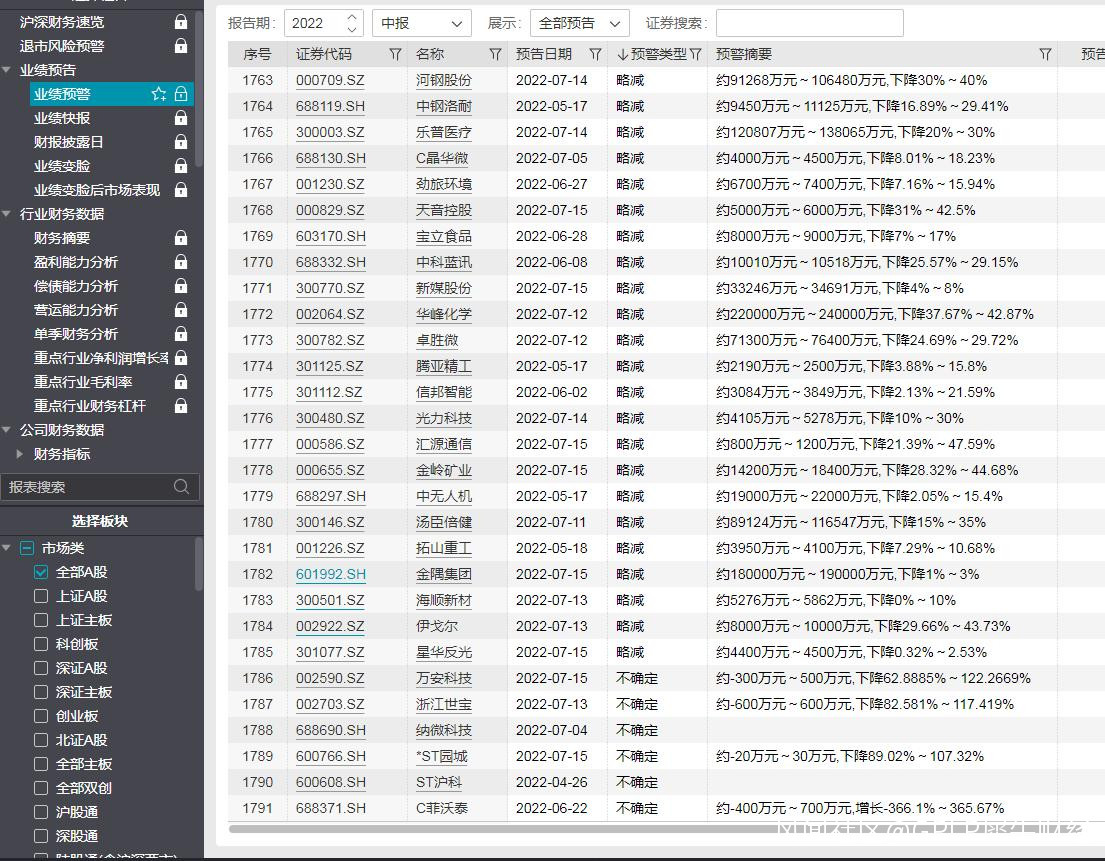Open 业绩快报 in the sidebar
This screenshot has height=861, width=1105.
(62, 118)
